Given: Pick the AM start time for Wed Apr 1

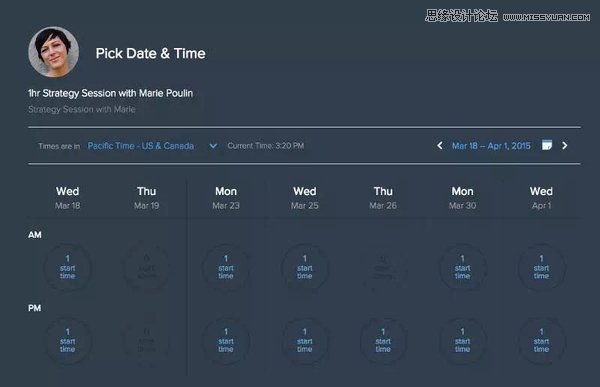Looking at the screenshot, I should point(541,267).
